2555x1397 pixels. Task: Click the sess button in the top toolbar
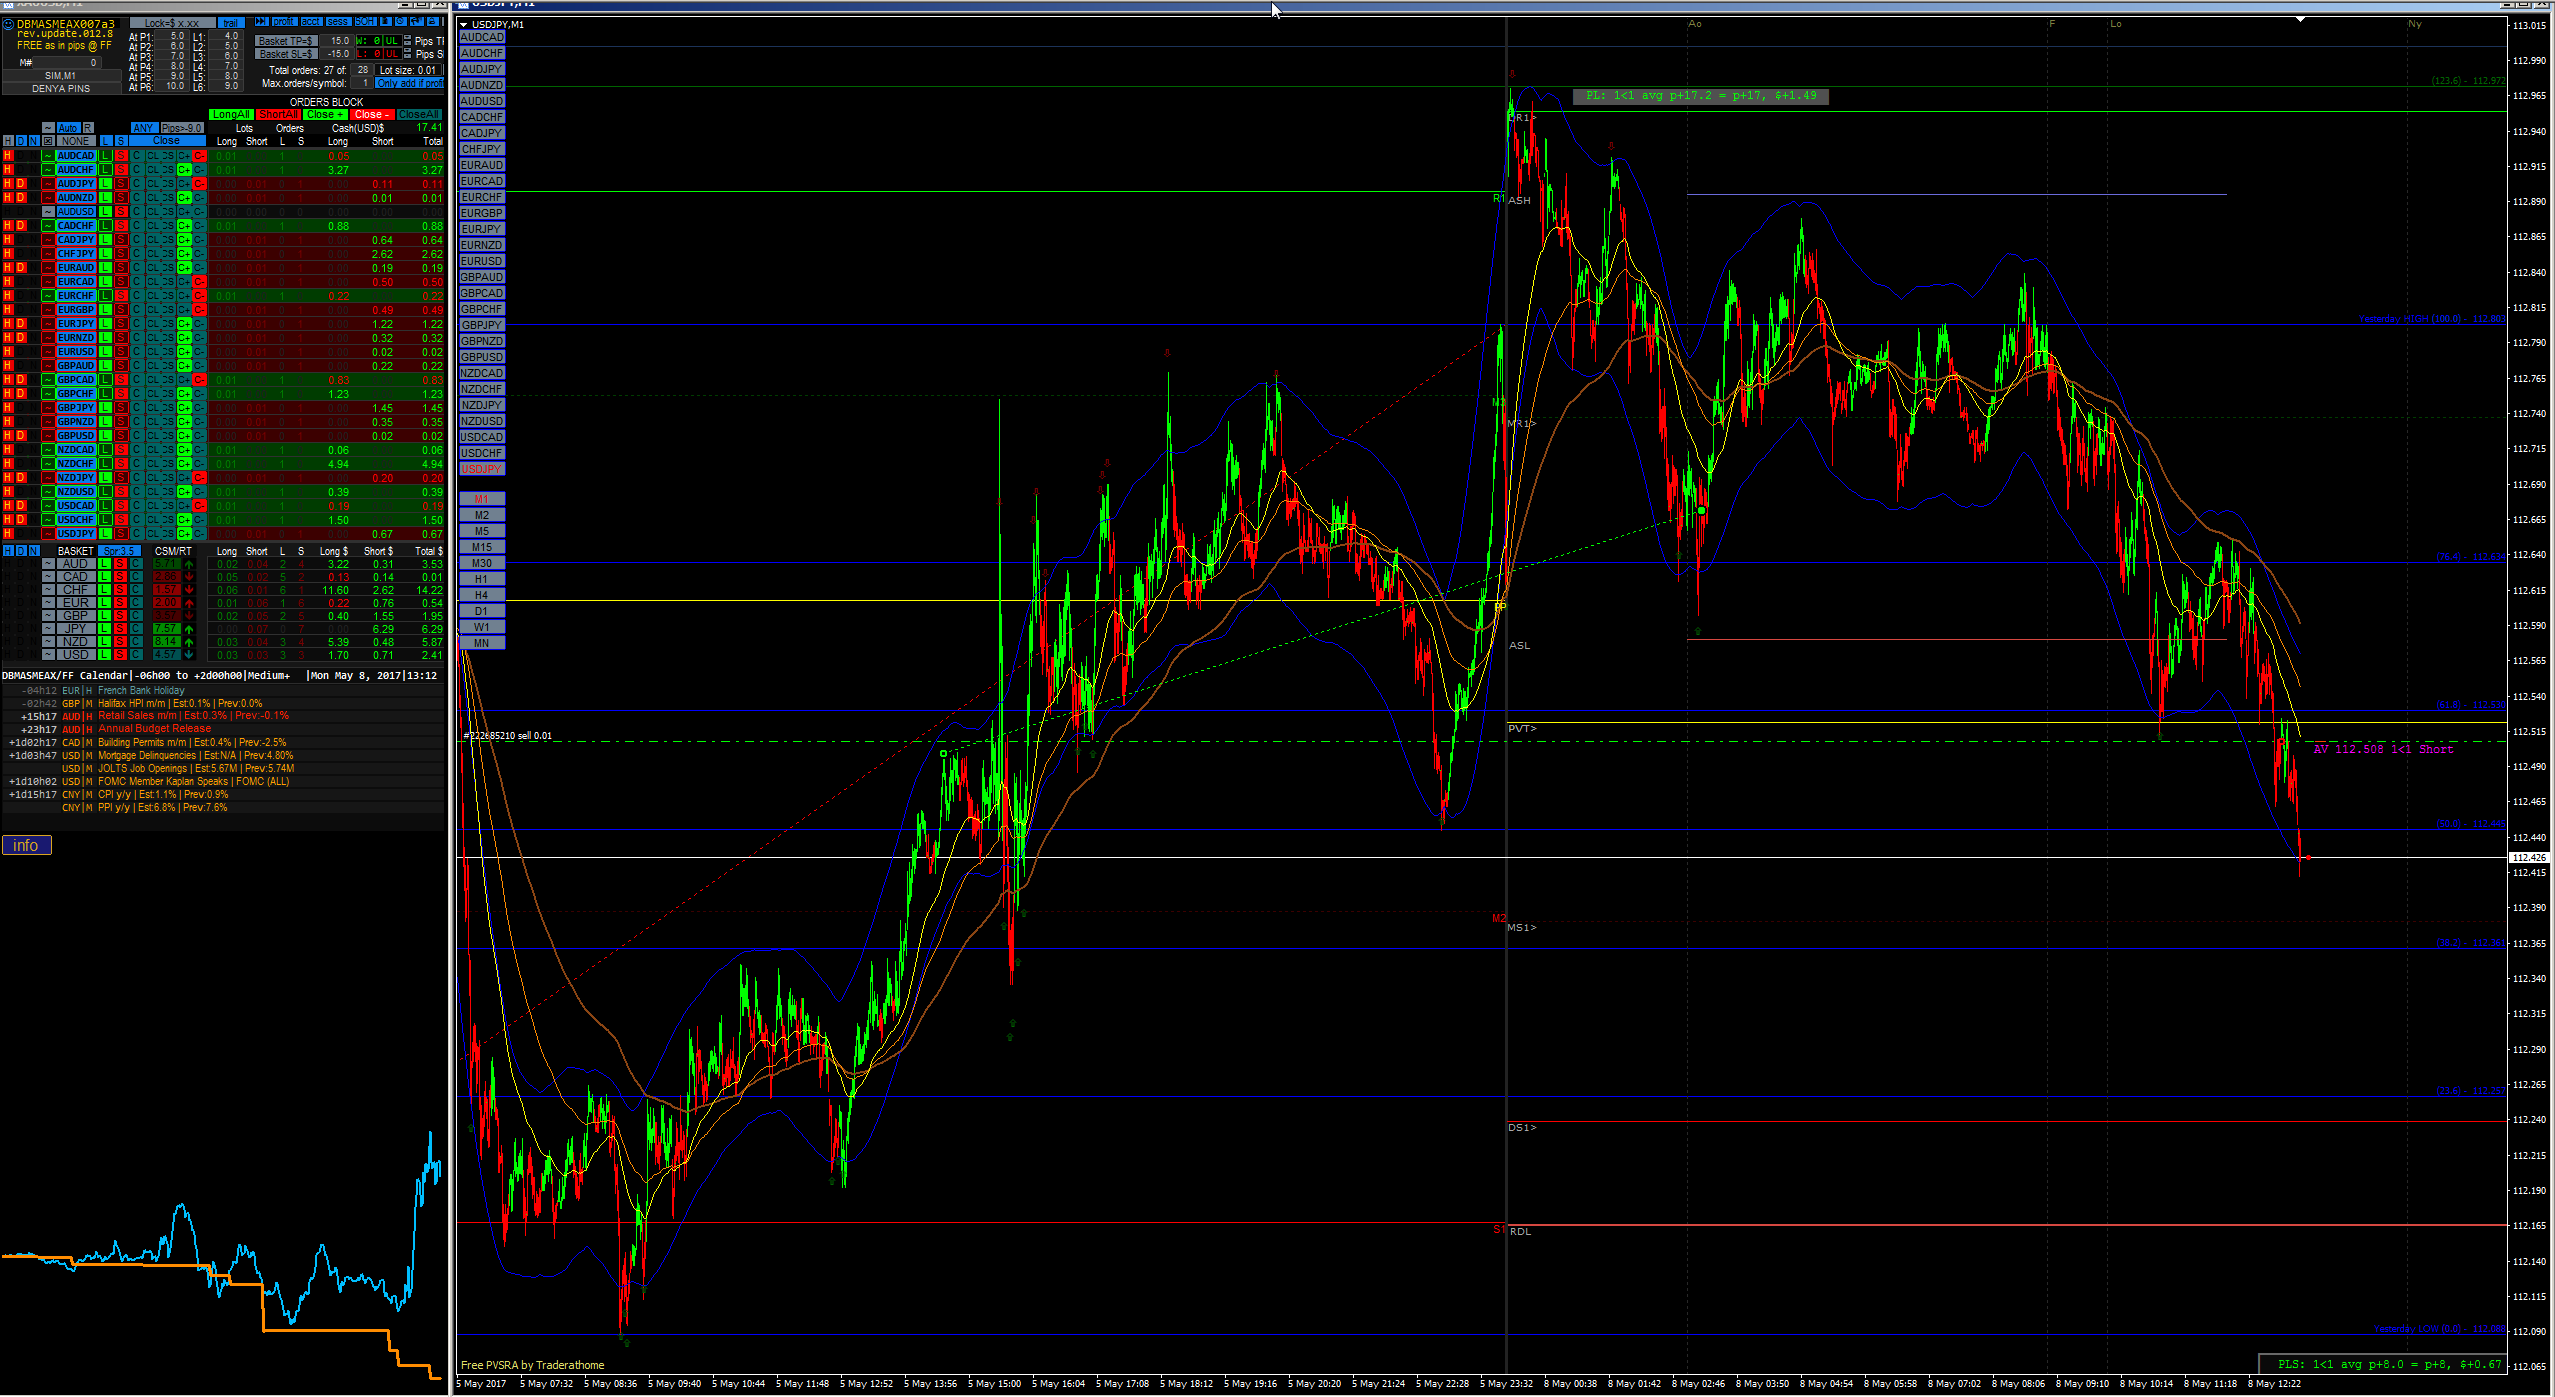(x=338, y=21)
